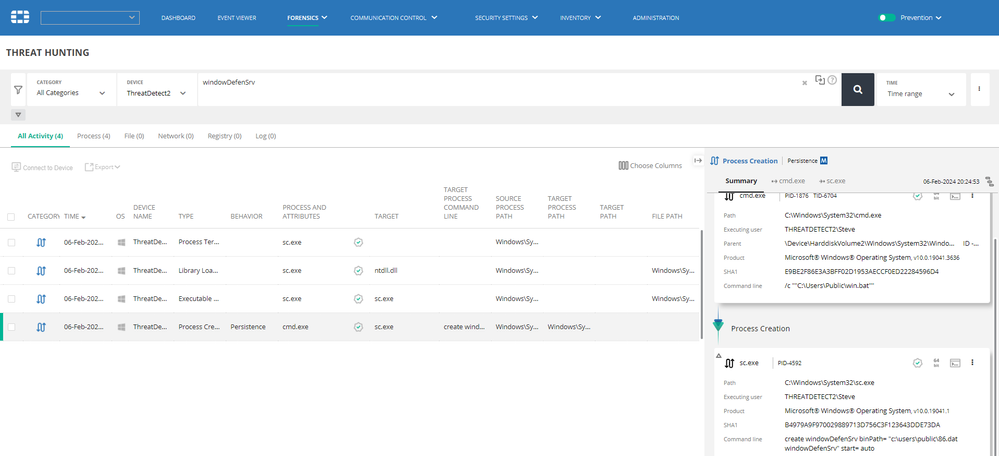Check the Process Creation row checkbox
Image resolution: width=999 pixels, height=456 pixels.
[x=11, y=326]
